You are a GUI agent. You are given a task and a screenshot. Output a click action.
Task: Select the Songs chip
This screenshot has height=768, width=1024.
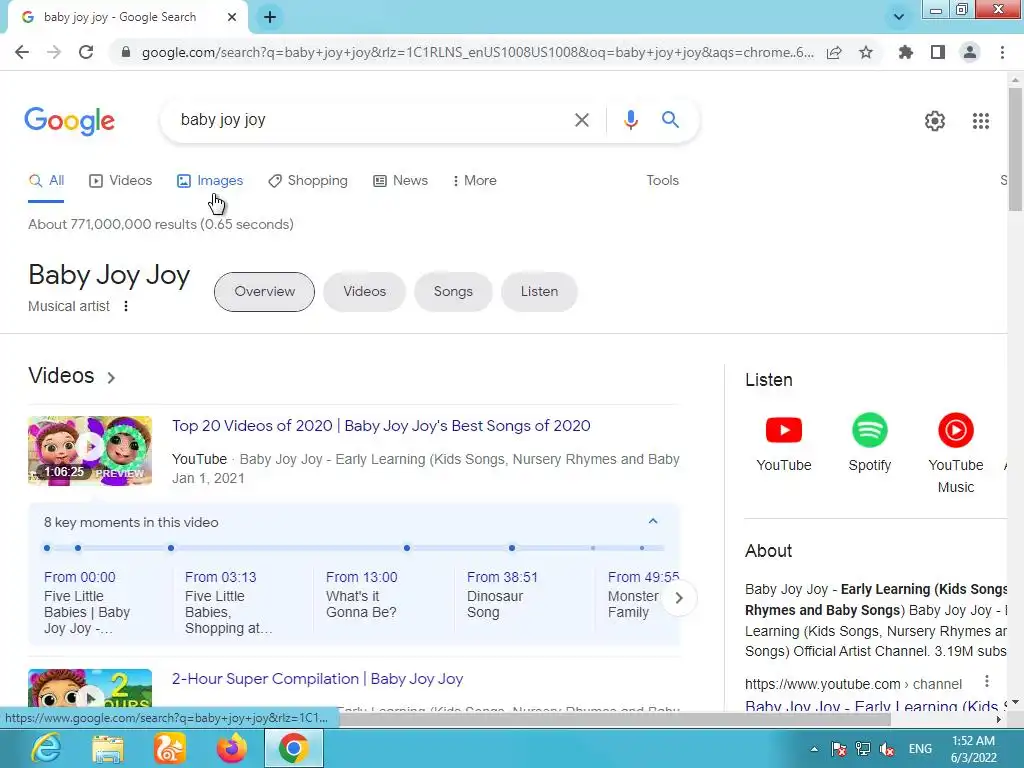point(453,292)
